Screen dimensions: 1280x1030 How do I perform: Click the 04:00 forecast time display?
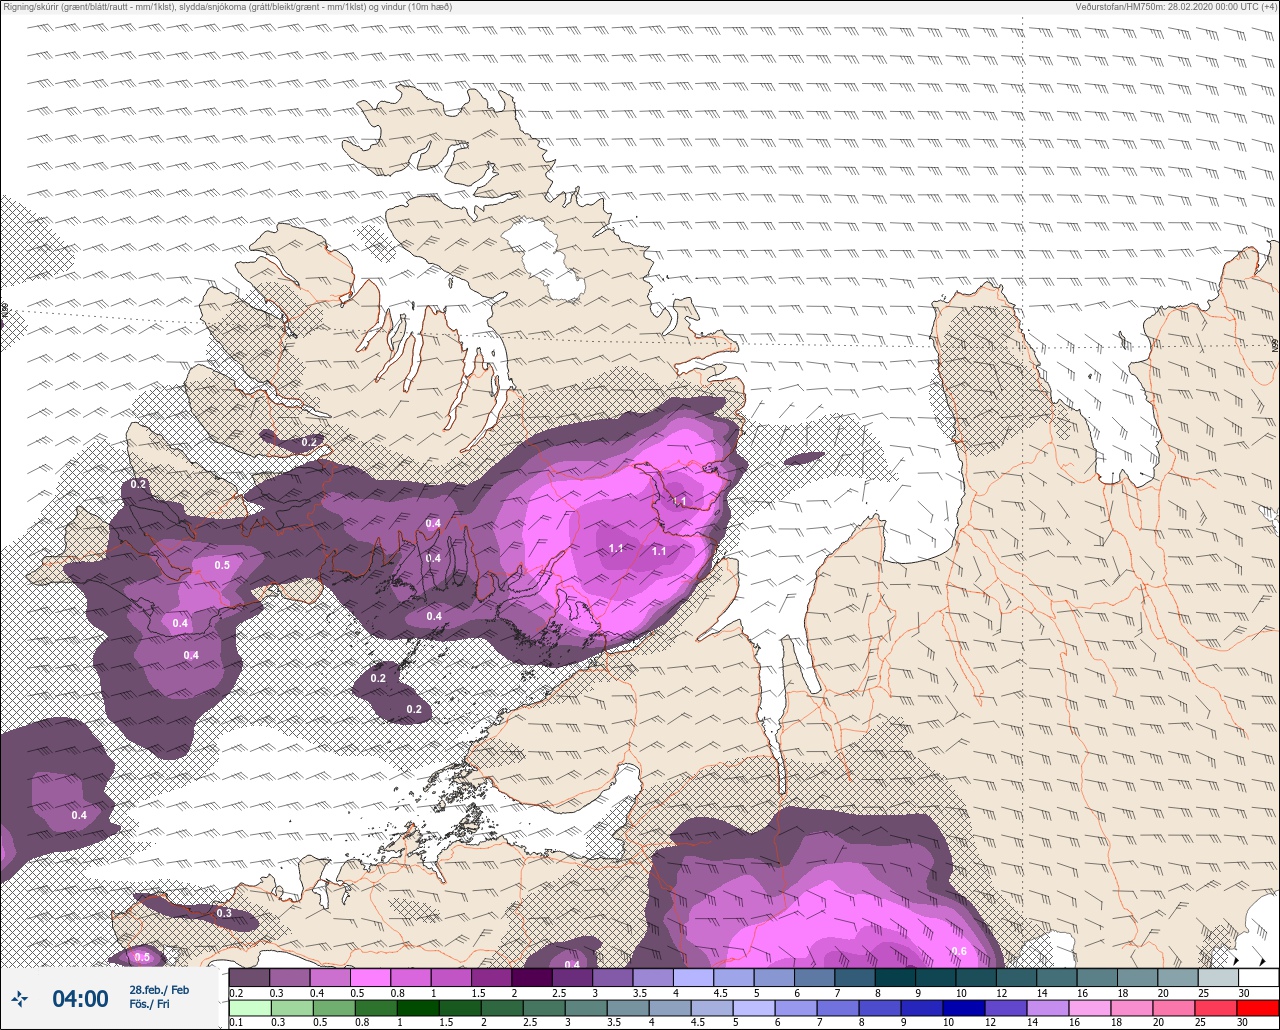point(80,998)
